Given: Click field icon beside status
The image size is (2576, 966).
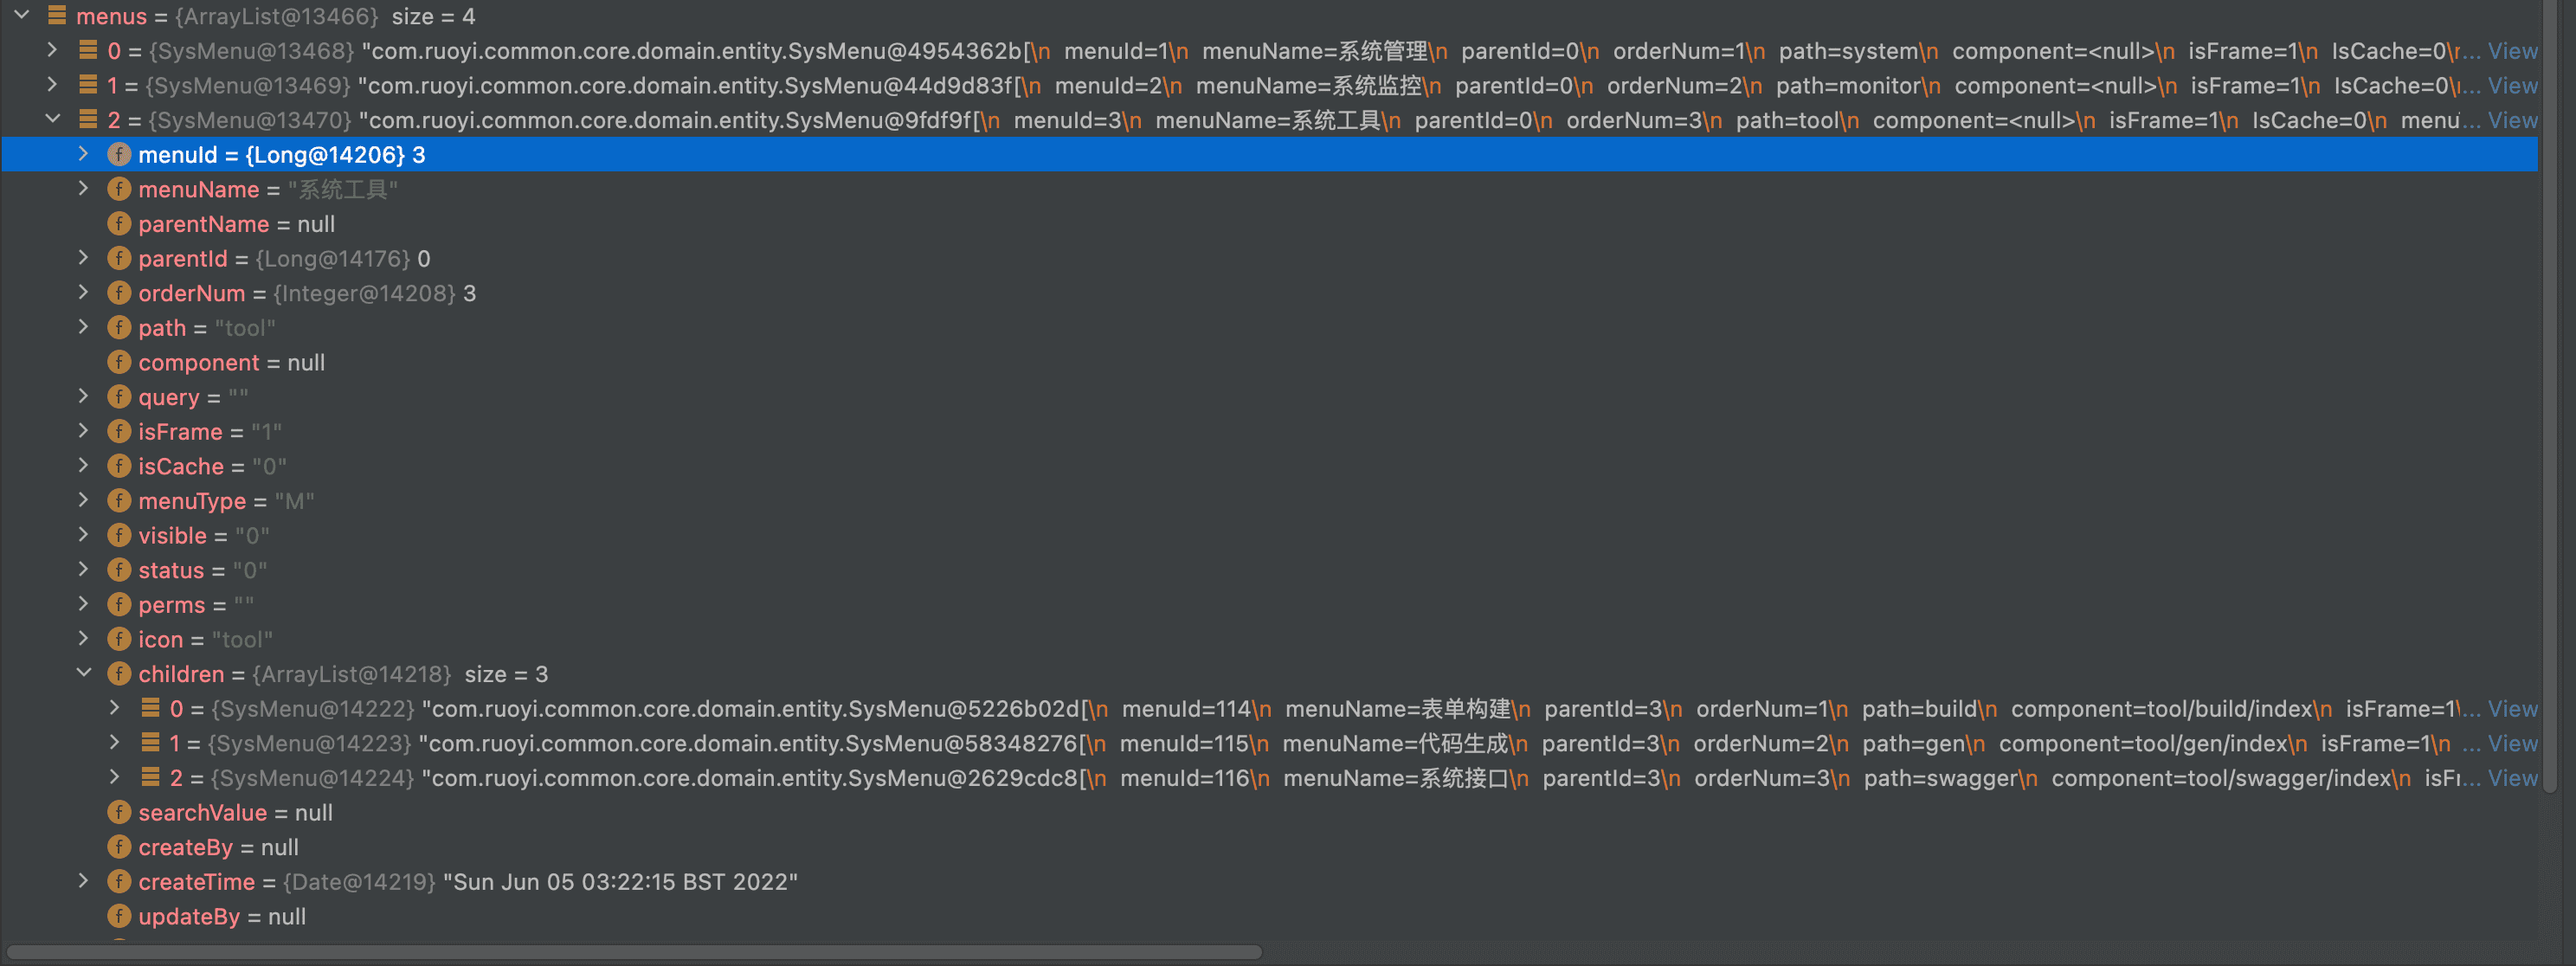Looking at the screenshot, I should (x=119, y=570).
